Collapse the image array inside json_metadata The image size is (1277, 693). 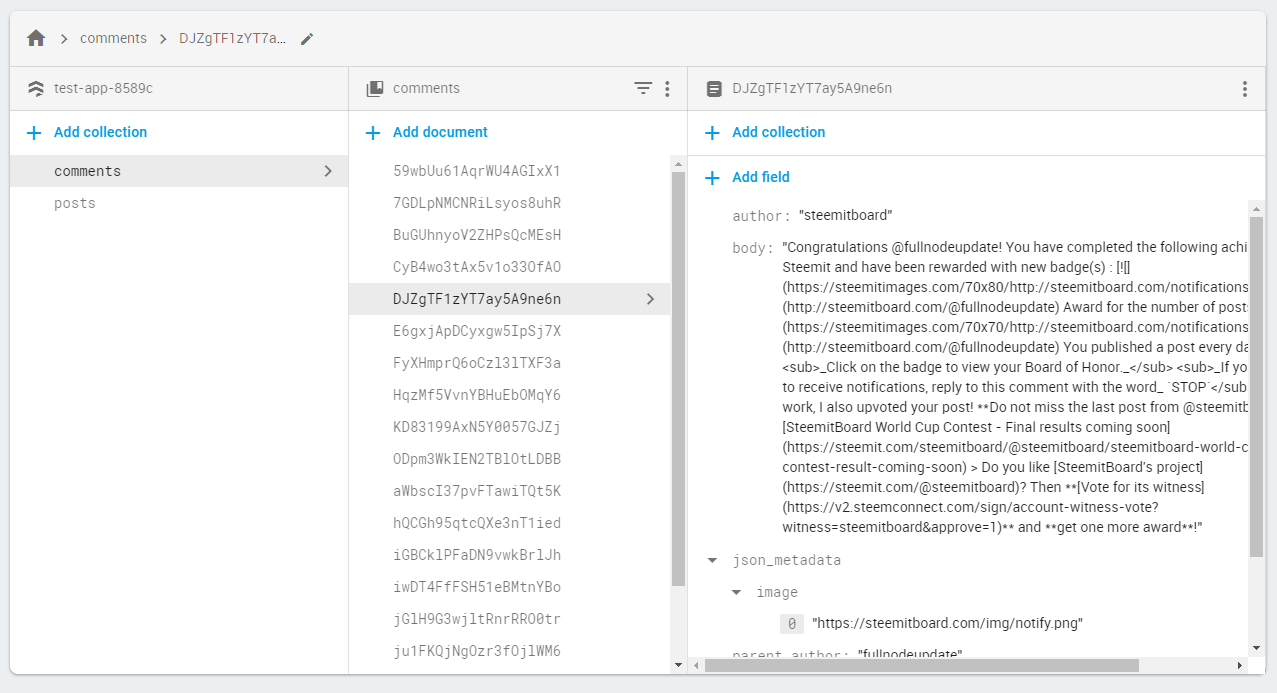[x=737, y=592]
